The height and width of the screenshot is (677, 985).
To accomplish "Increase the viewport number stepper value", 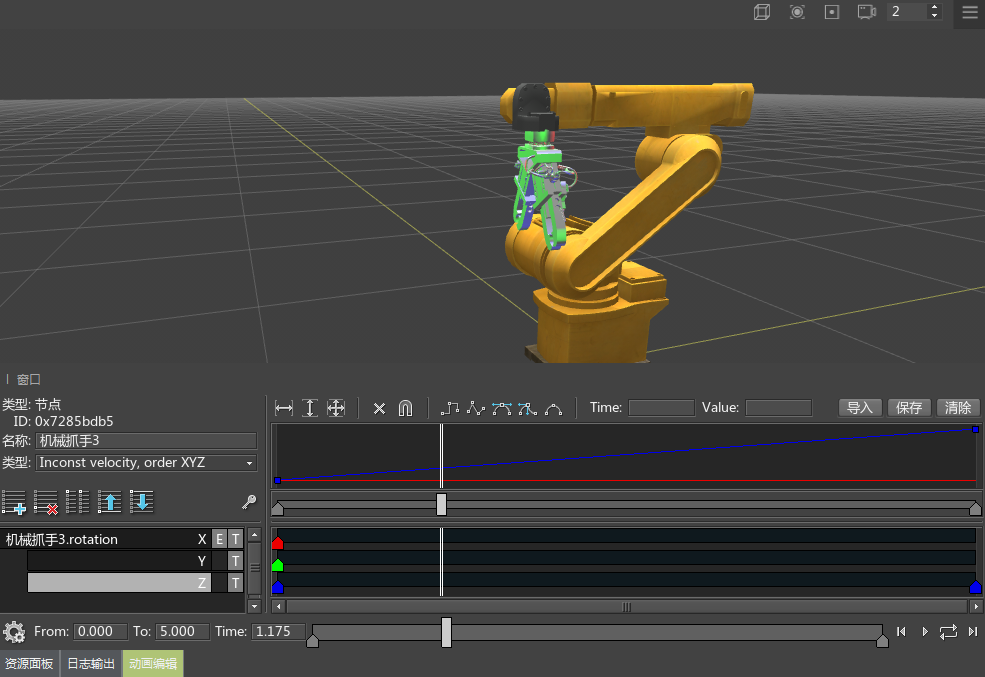I will [934, 7].
